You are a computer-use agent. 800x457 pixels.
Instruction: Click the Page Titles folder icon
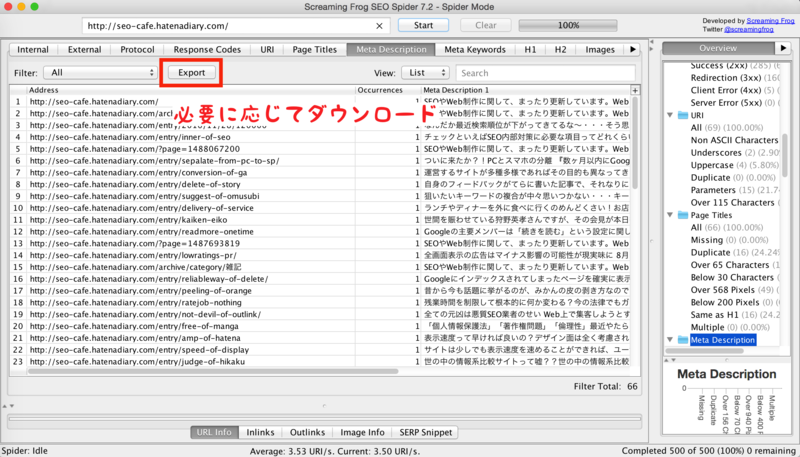683,215
